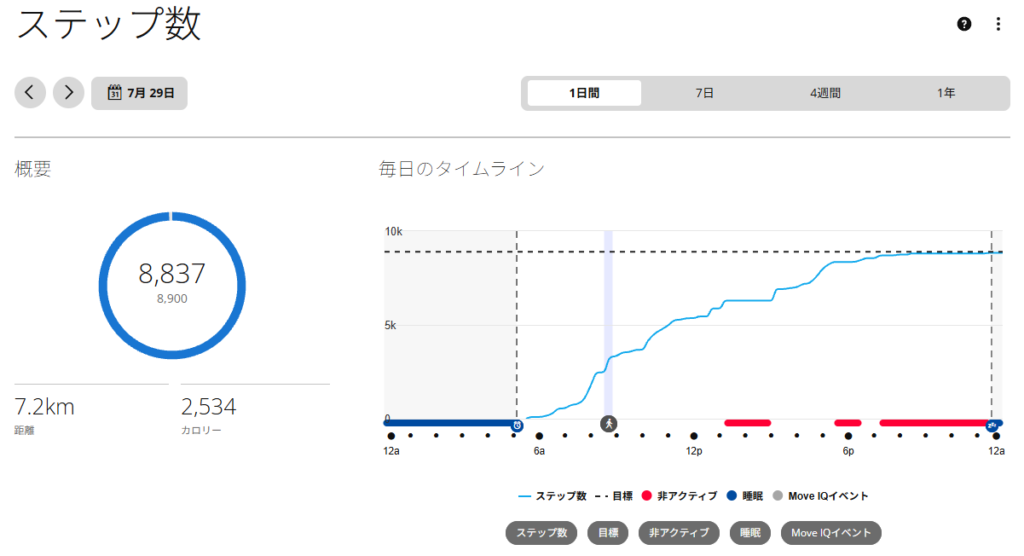Select the 1日間 tab

coord(584,93)
